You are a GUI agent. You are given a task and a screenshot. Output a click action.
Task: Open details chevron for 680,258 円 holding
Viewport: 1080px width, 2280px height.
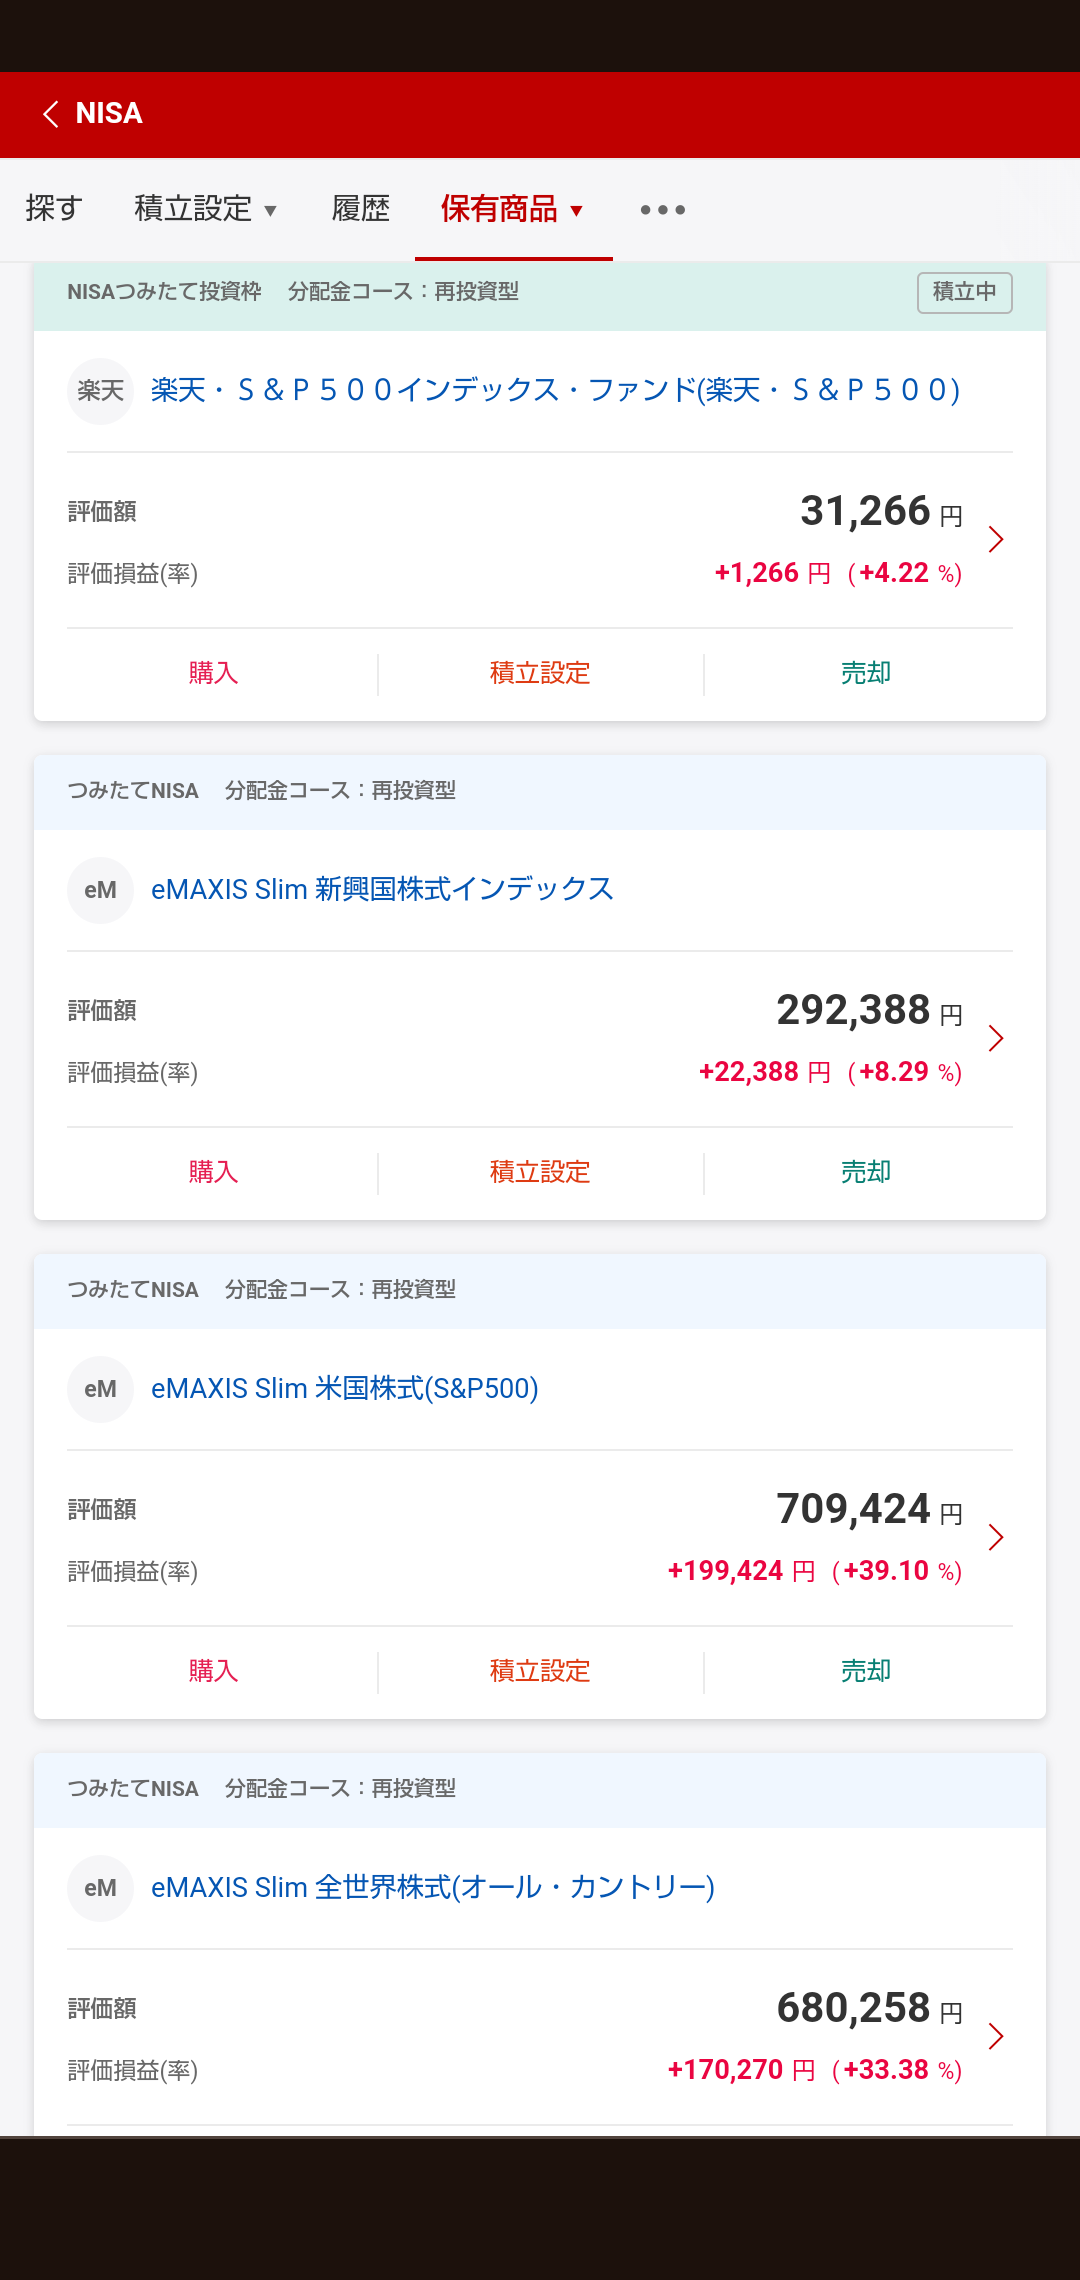995,2037
